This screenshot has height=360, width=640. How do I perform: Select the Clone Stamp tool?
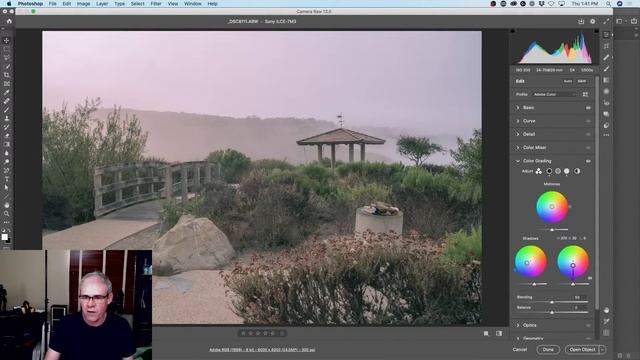7,118
